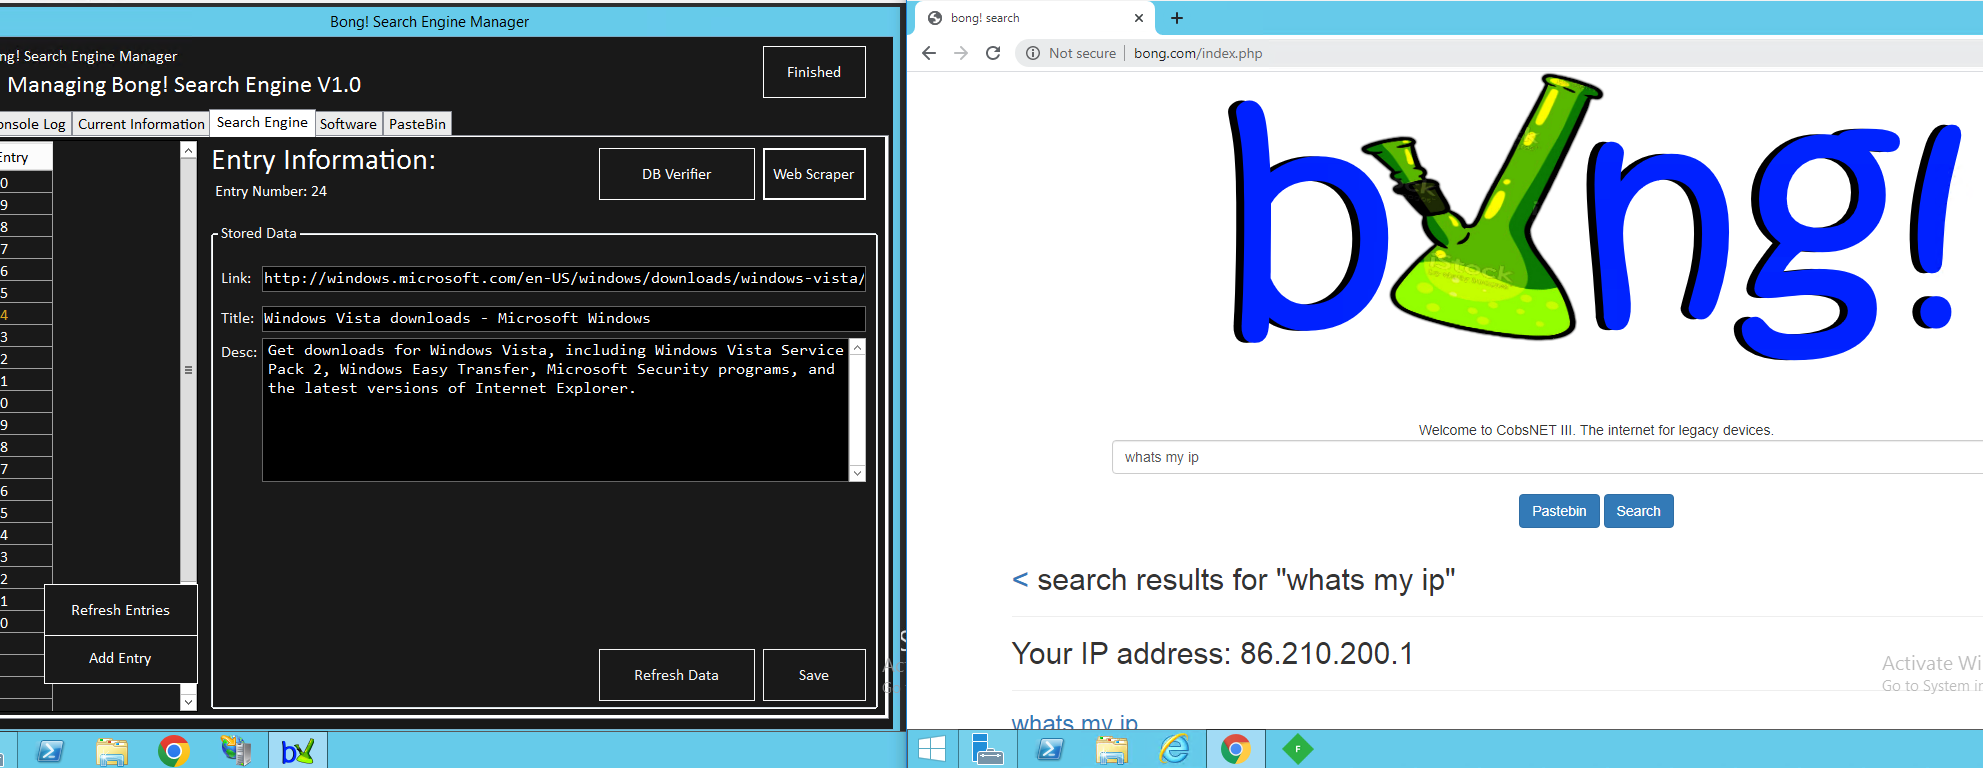
Task: Click the blue Search button
Action: point(1638,511)
